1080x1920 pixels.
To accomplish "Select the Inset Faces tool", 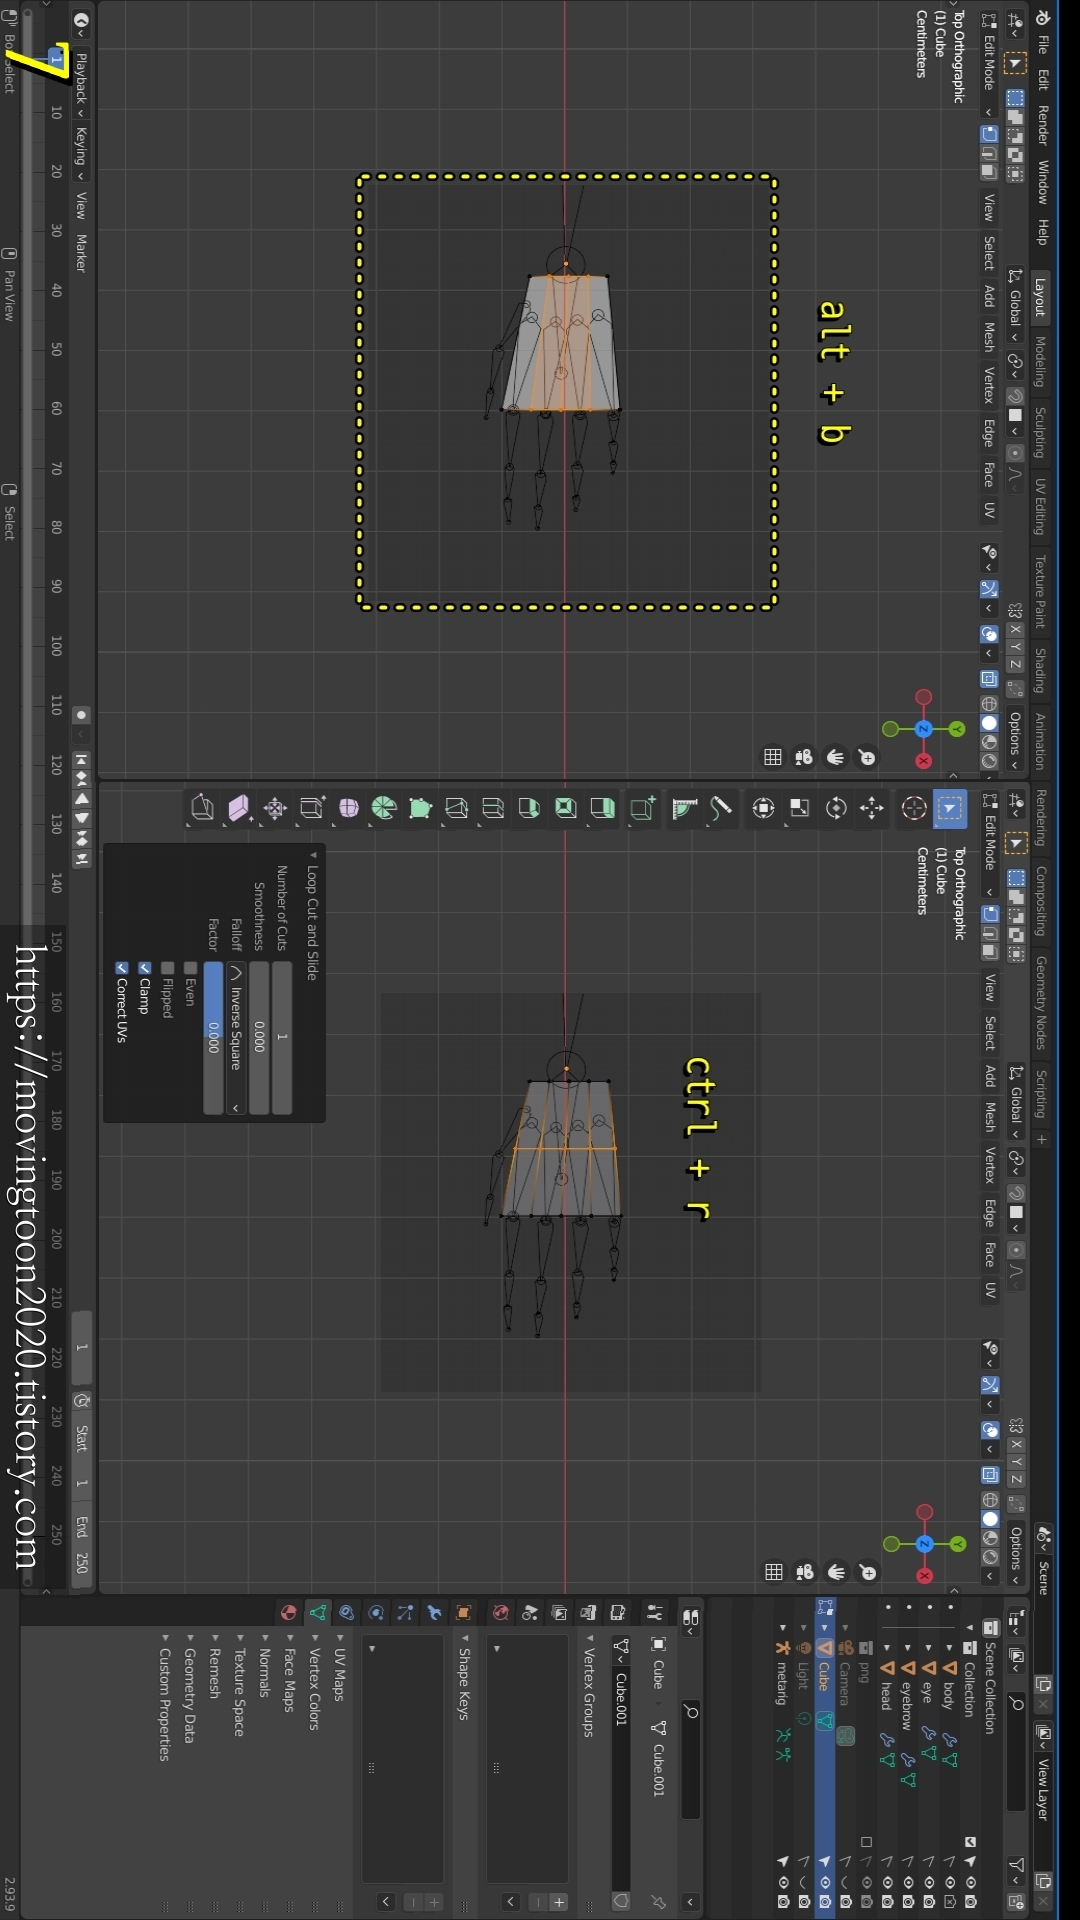I will [566, 809].
